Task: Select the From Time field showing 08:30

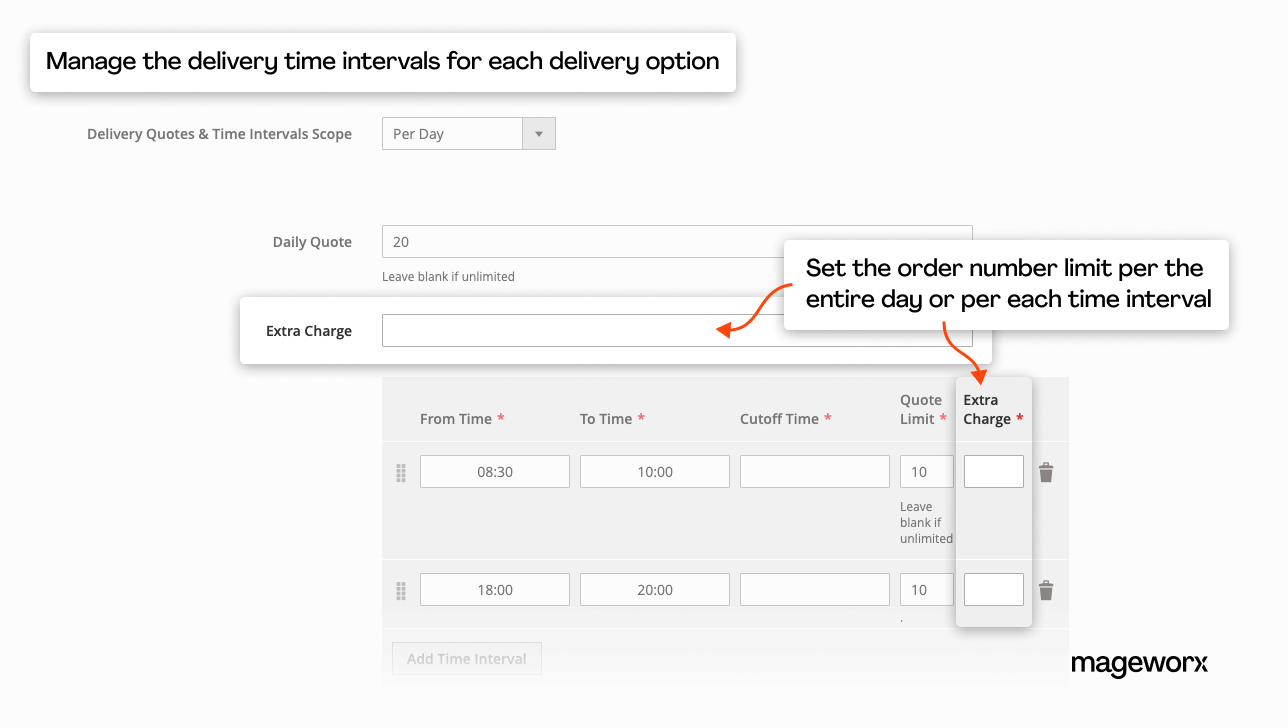Action: (494, 471)
